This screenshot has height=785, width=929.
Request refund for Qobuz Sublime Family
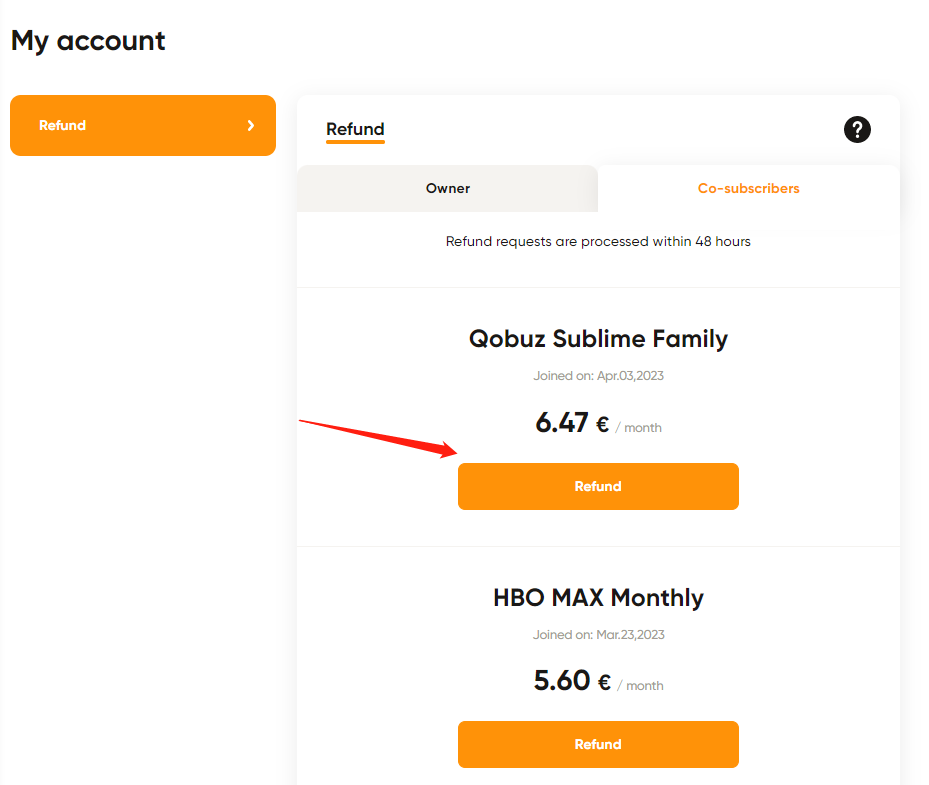point(598,486)
